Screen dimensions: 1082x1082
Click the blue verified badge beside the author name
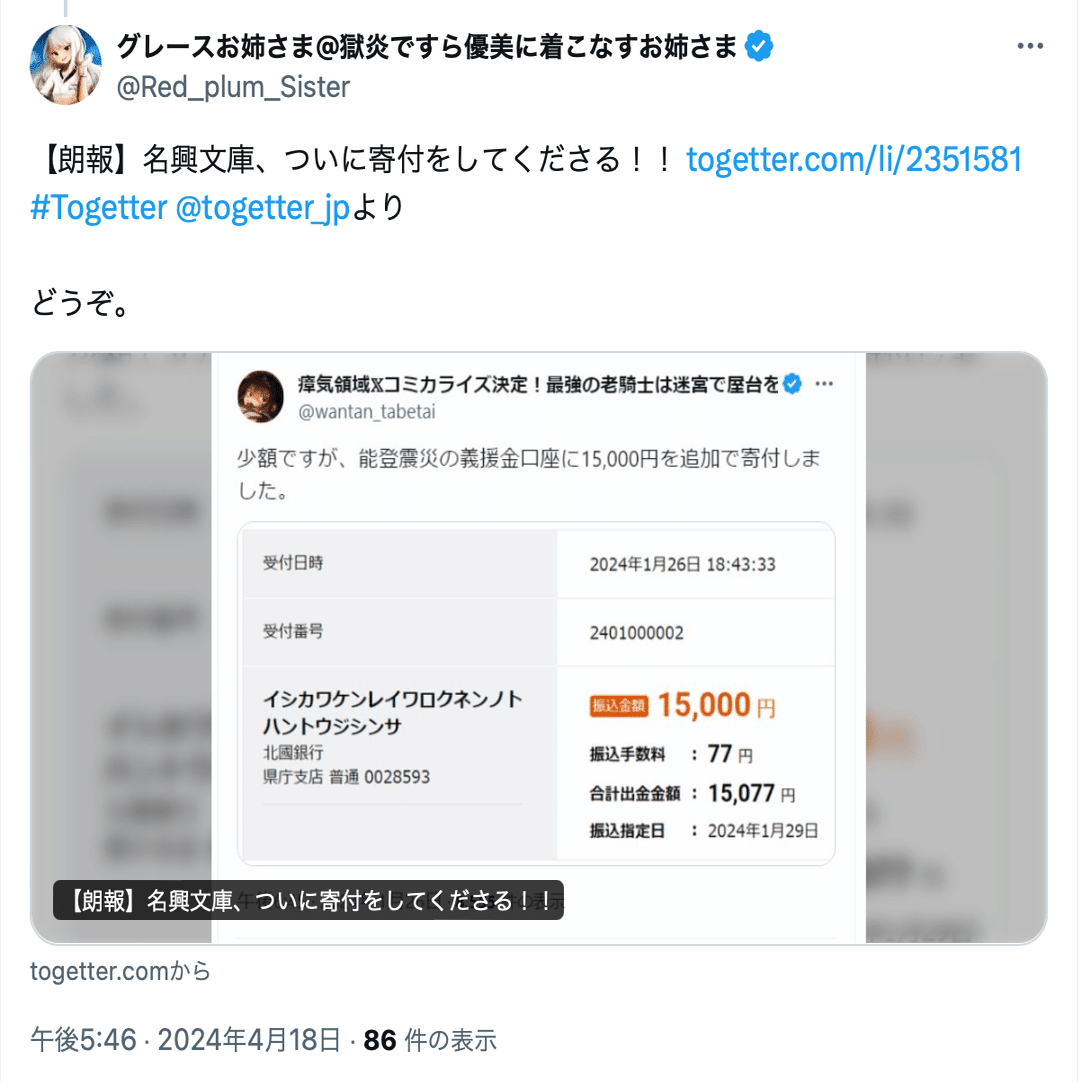tap(759, 46)
